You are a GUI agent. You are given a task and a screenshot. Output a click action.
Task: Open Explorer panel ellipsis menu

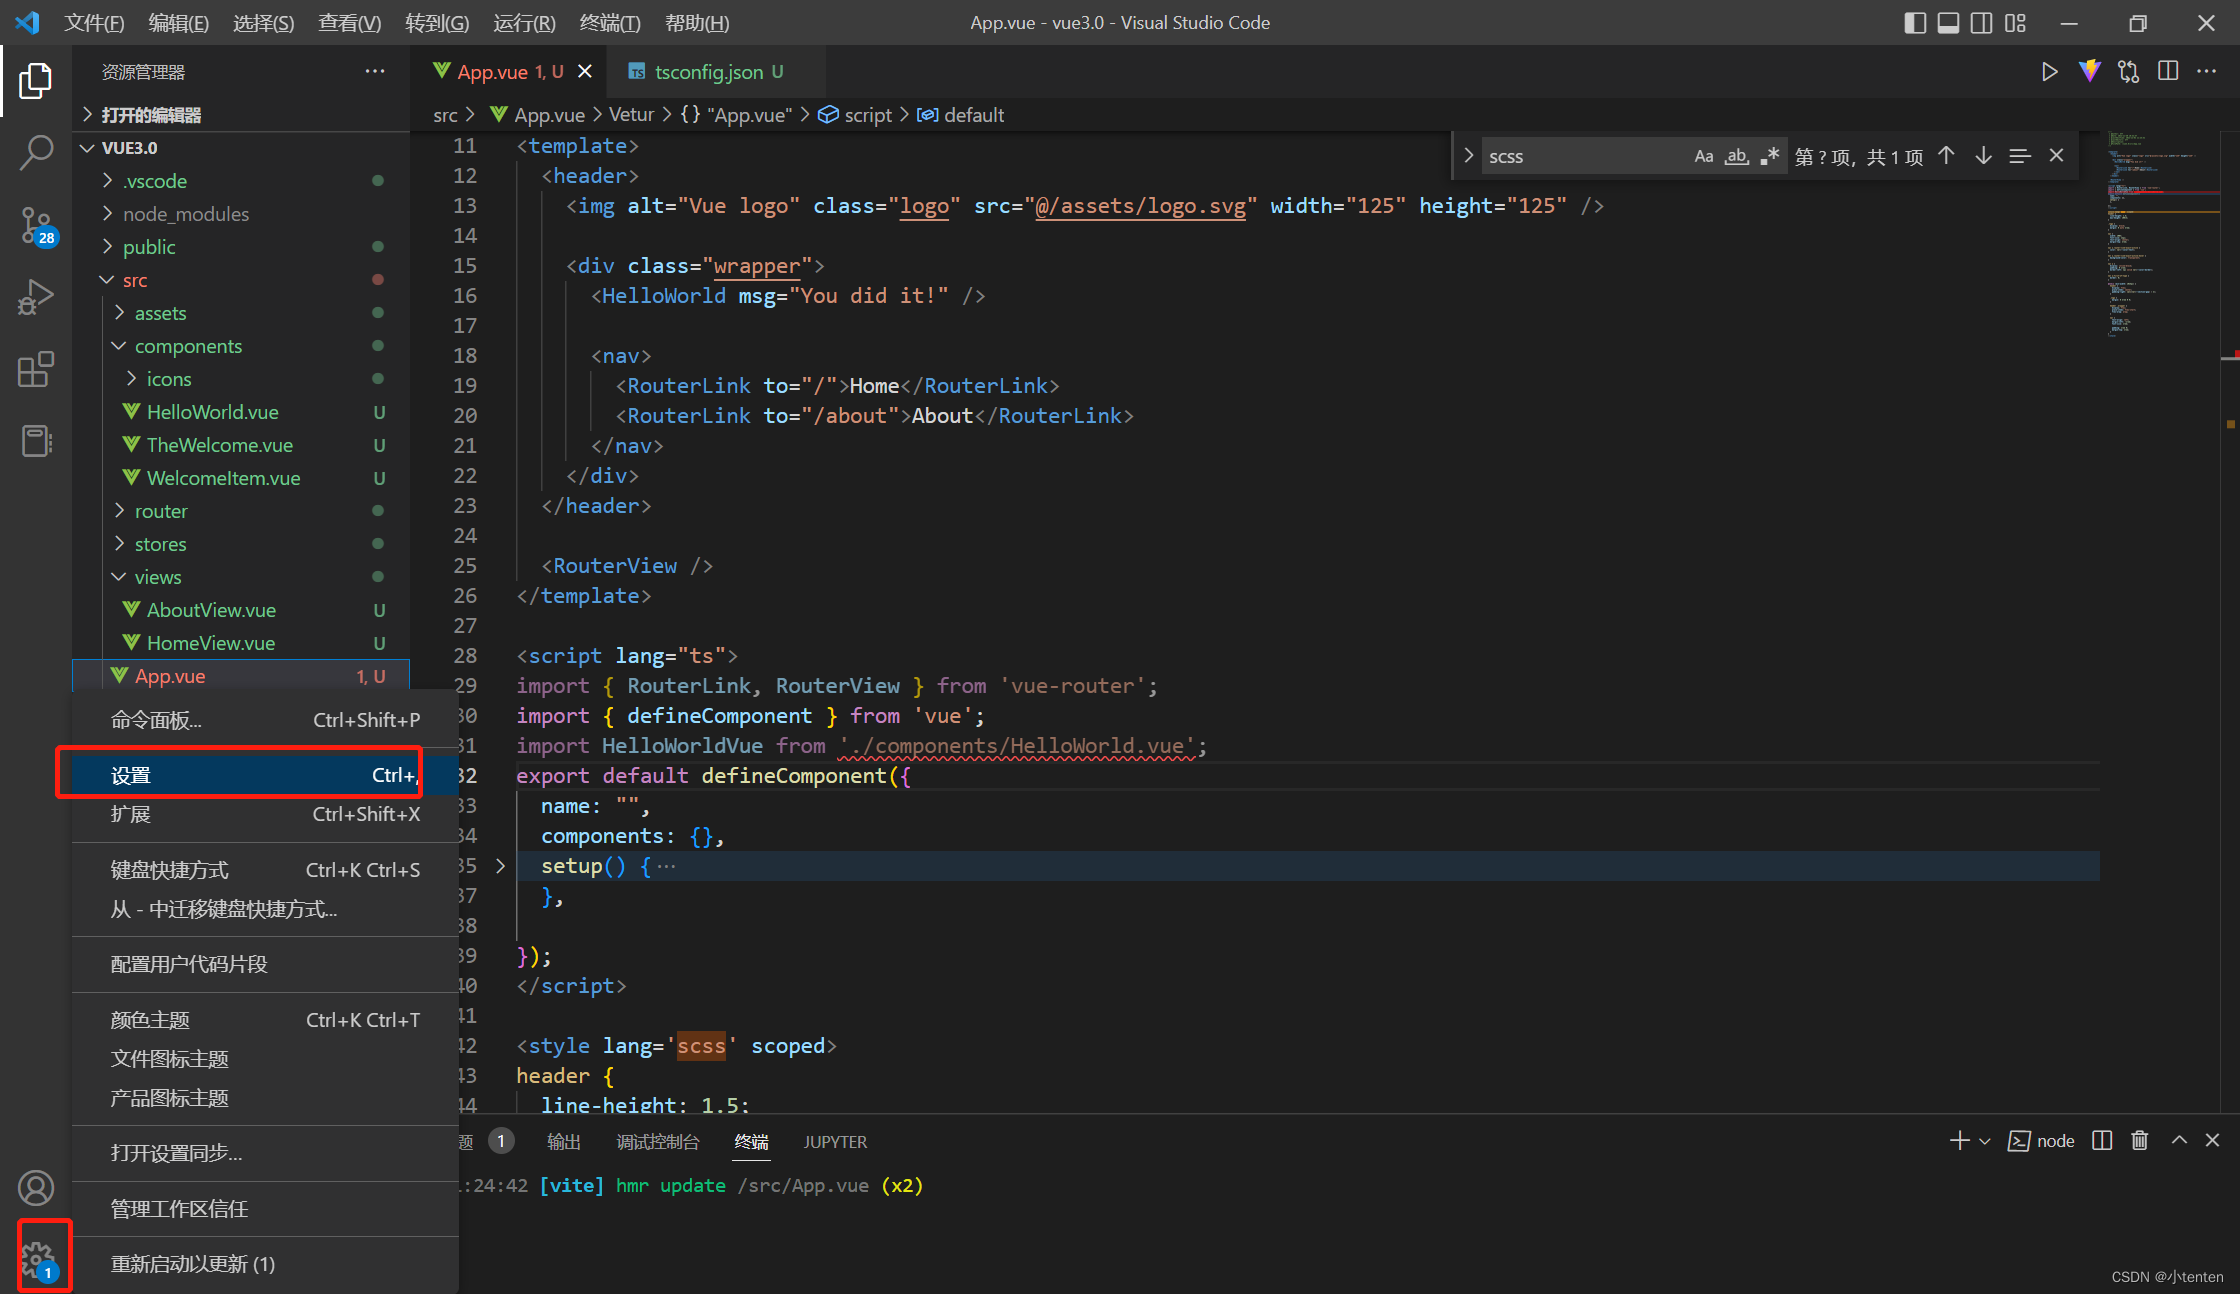(x=375, y=72)
